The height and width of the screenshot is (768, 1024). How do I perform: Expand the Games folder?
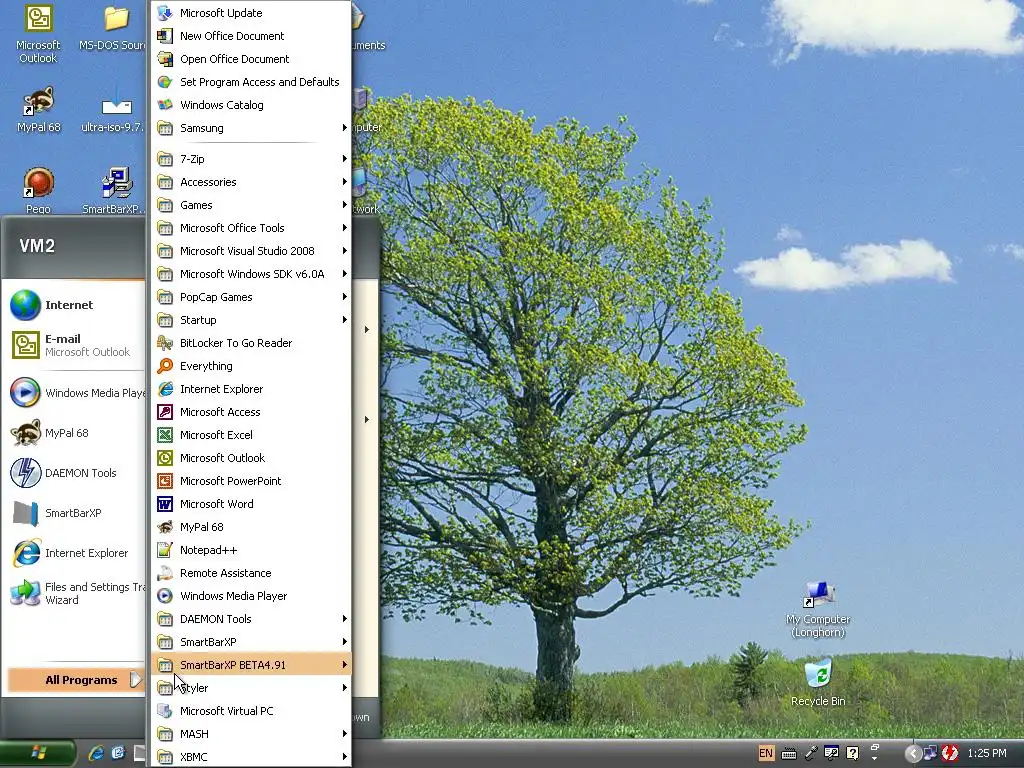(x=251, y=205)
